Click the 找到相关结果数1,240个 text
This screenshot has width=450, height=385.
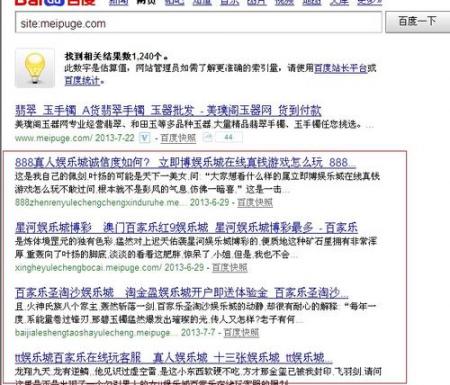pyautogui.click(x=116, y=56)
